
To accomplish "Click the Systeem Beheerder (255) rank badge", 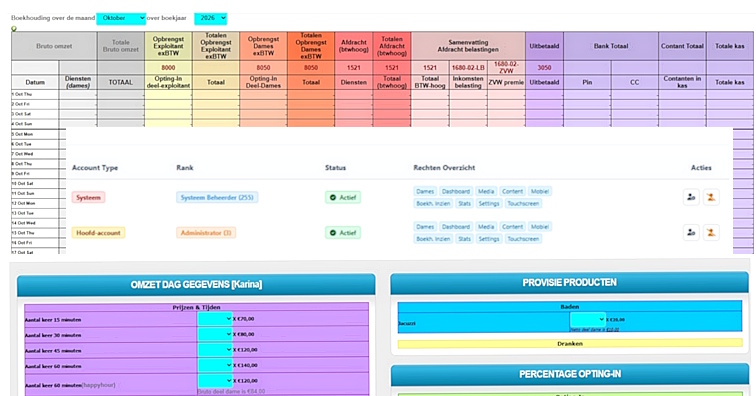I will (x=217, y=197).
